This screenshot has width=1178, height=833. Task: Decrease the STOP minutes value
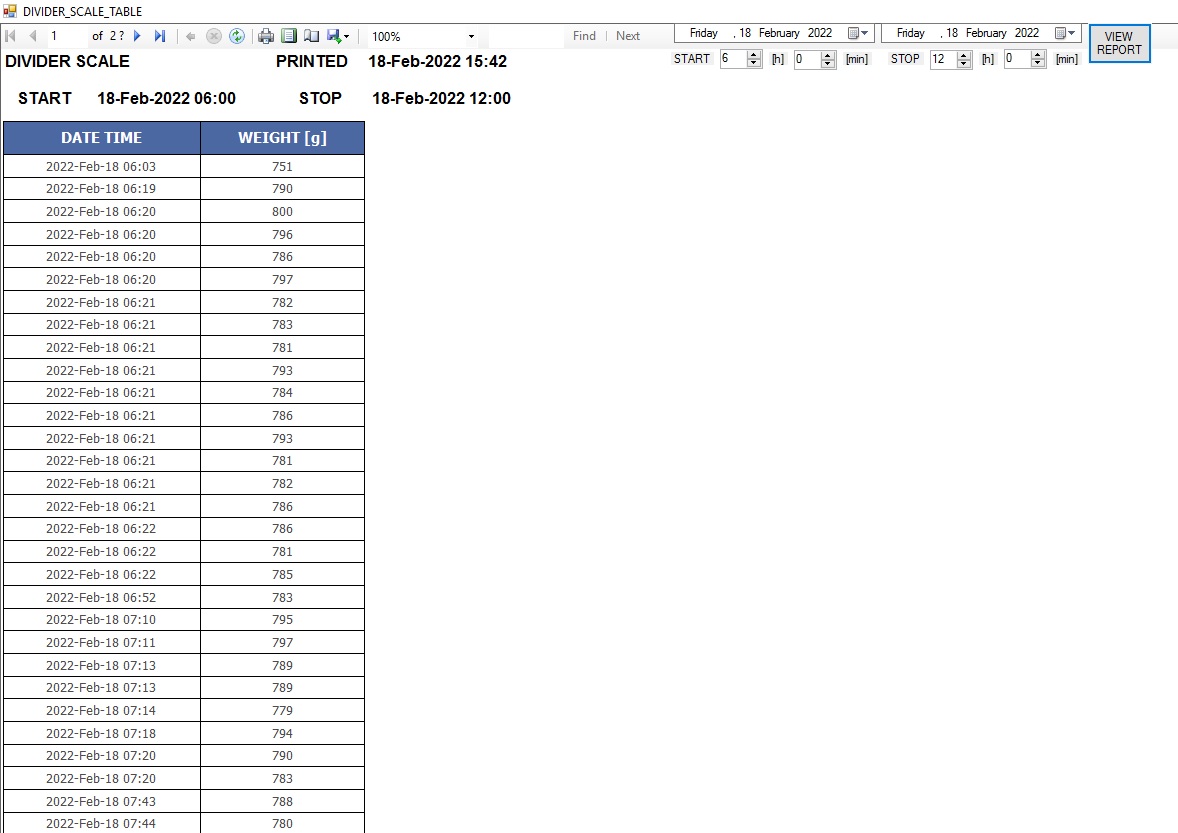[x=1037, y=64]
